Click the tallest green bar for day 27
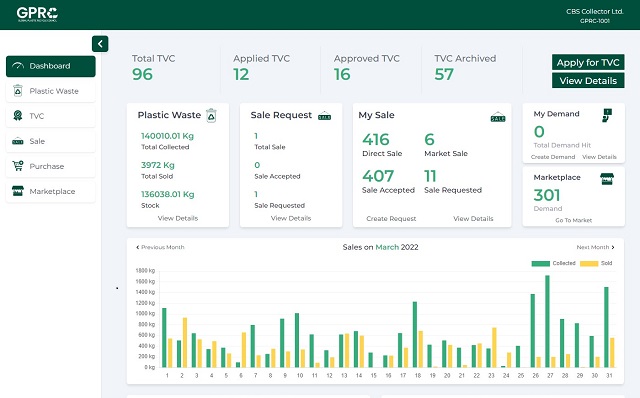The image size is (640, 398). tap(547, 321)
